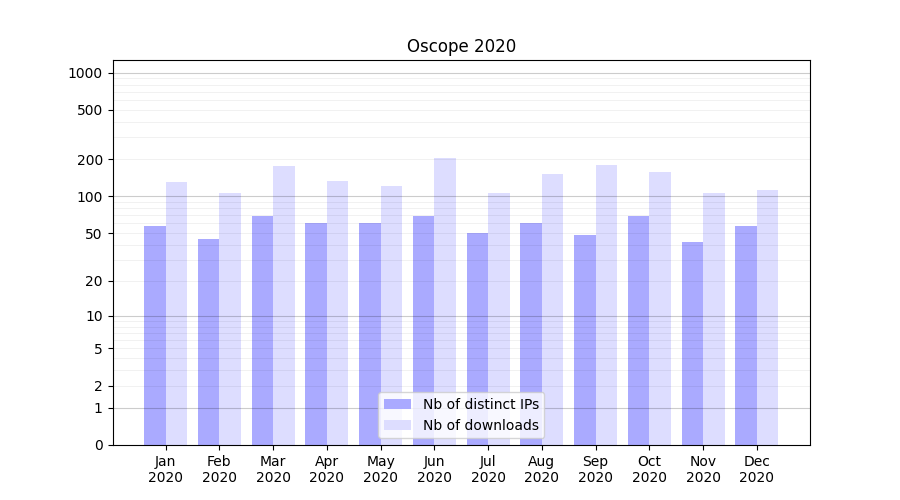Select the 'Nb of downloads' legend label
900x500 pixels.
tap(480, 425)
